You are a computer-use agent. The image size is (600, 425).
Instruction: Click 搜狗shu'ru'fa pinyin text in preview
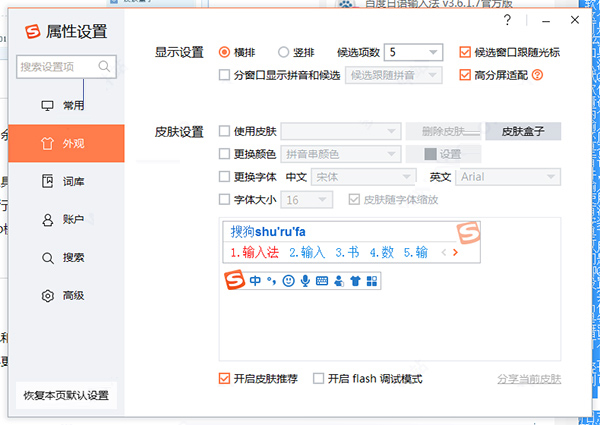click(x=267, y=231)
